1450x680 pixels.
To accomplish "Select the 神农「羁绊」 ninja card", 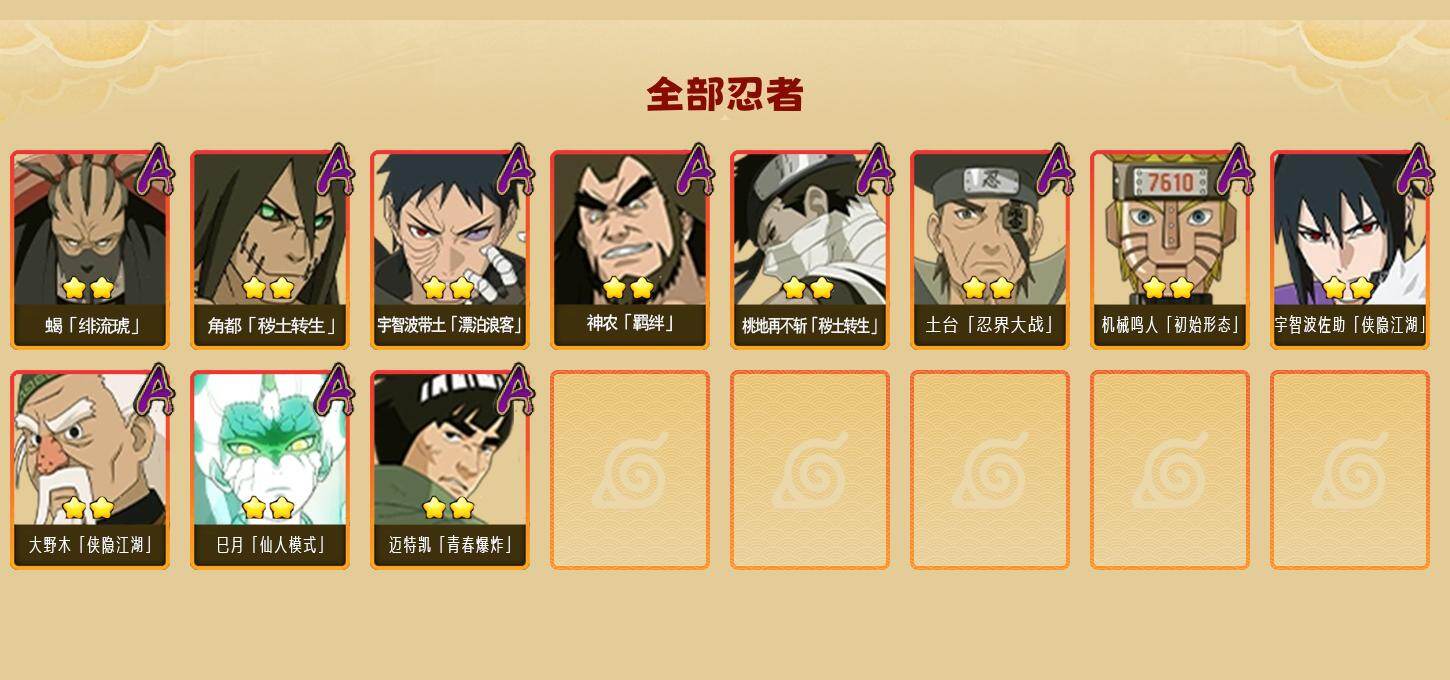I will click(630, 250).
